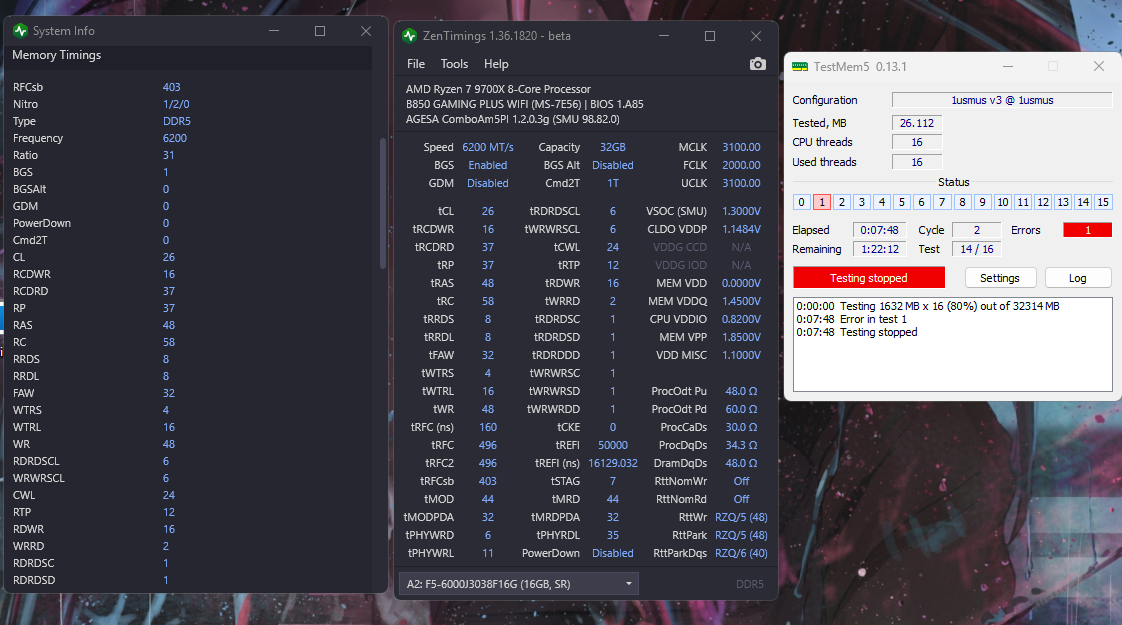Open the Help menu in ZenTimings

click(x=496, y=64)
